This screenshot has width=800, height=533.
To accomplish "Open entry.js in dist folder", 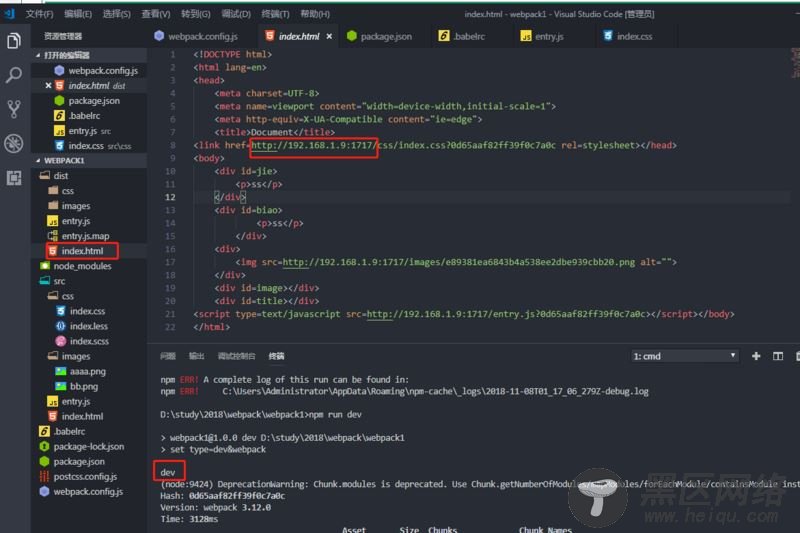I will coord(76,221).
